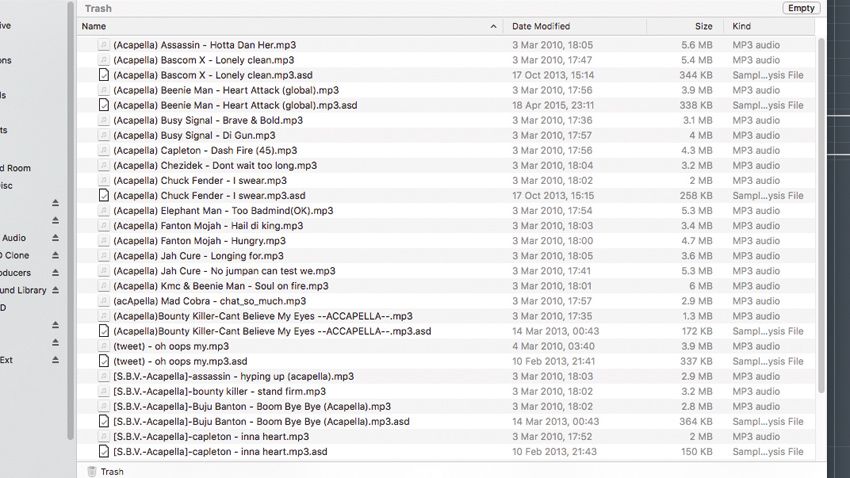
Task: Sort the list by Size column
Action: pyautogui.click(x=704, y=26)
